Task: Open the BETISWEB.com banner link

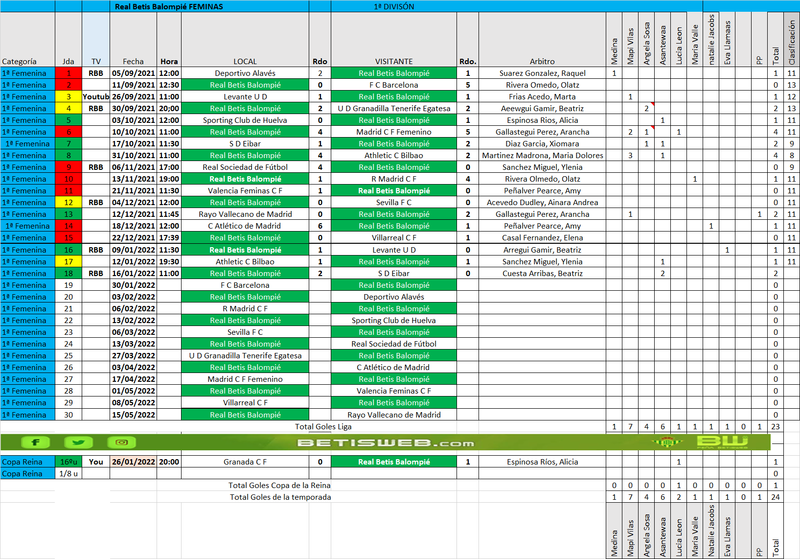Action: (x=386, y=443)
